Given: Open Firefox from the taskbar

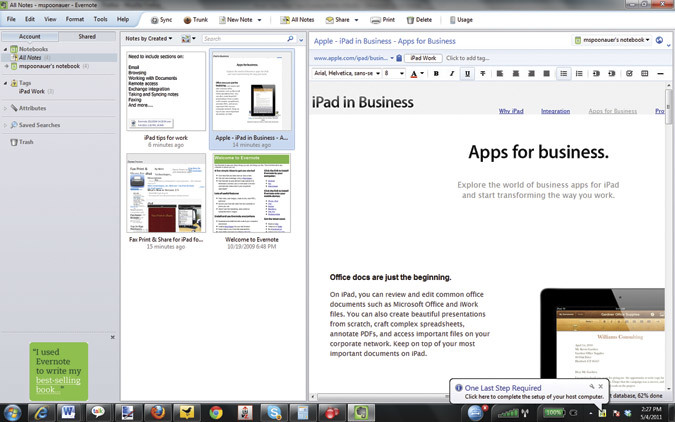Looking at the screenshot, I should [x=158, y=413].
